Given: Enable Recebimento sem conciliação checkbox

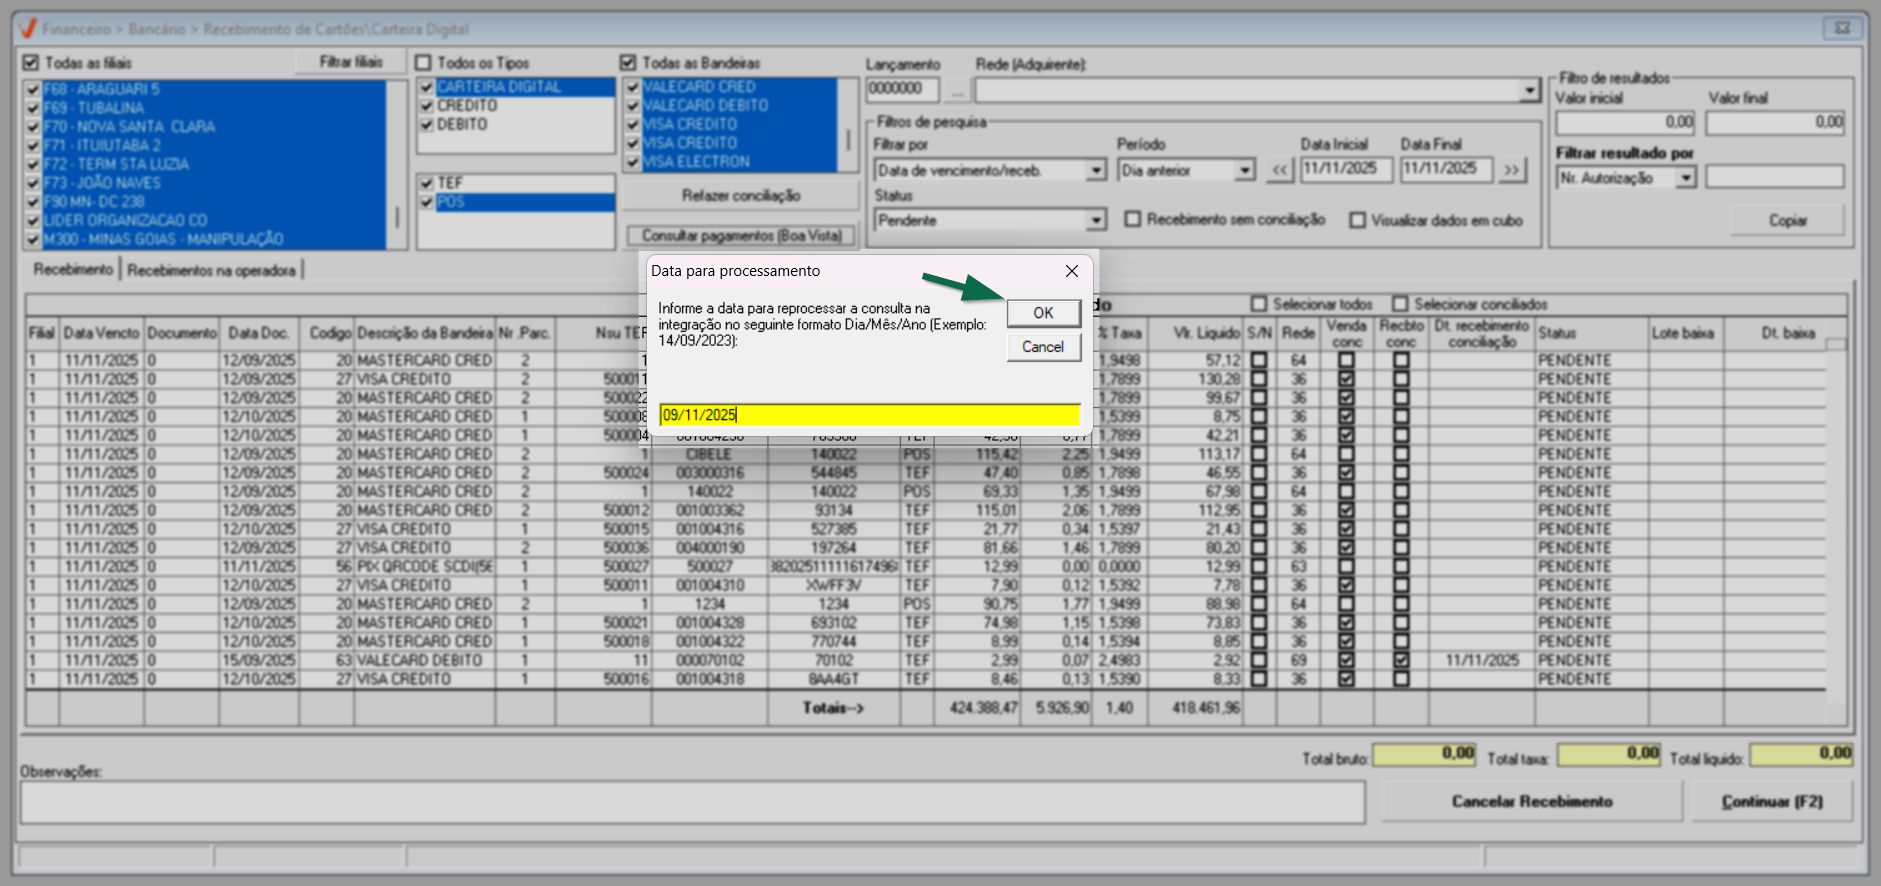Looking at the screenshot, I should tap(1133, 219).
